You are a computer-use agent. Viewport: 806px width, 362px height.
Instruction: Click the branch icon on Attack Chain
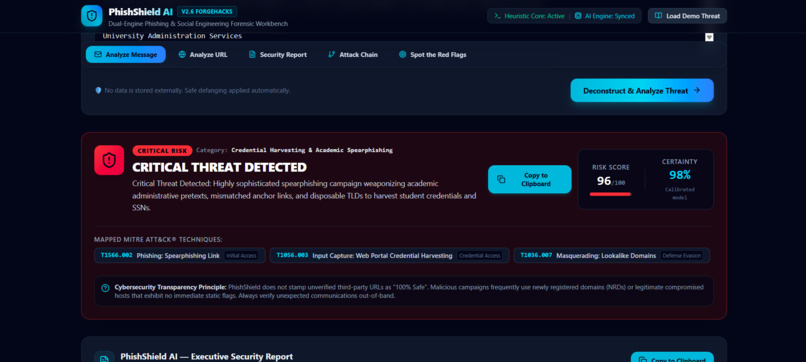click(x=332, y=55)
